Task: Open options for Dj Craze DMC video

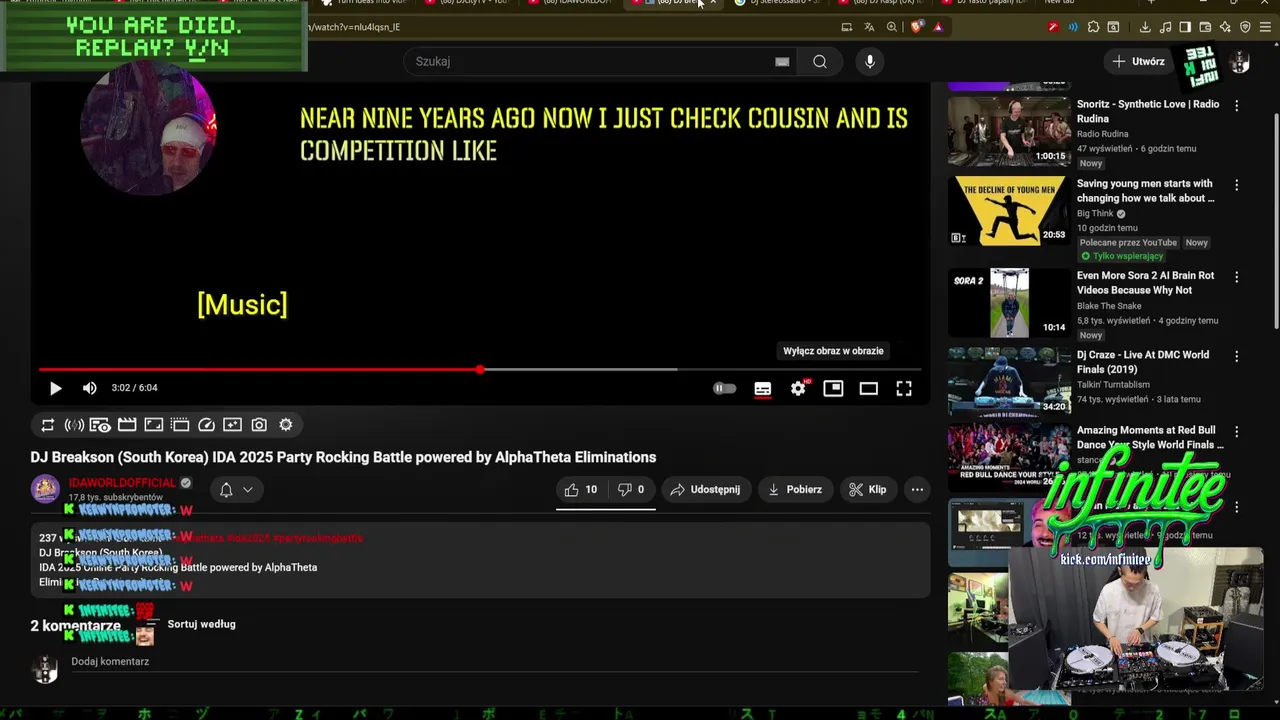Action: coord(1236,356)
